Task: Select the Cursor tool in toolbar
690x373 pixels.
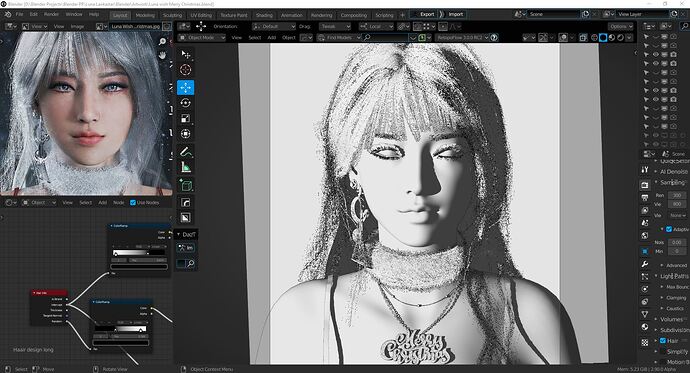Action: pos(185,69)
